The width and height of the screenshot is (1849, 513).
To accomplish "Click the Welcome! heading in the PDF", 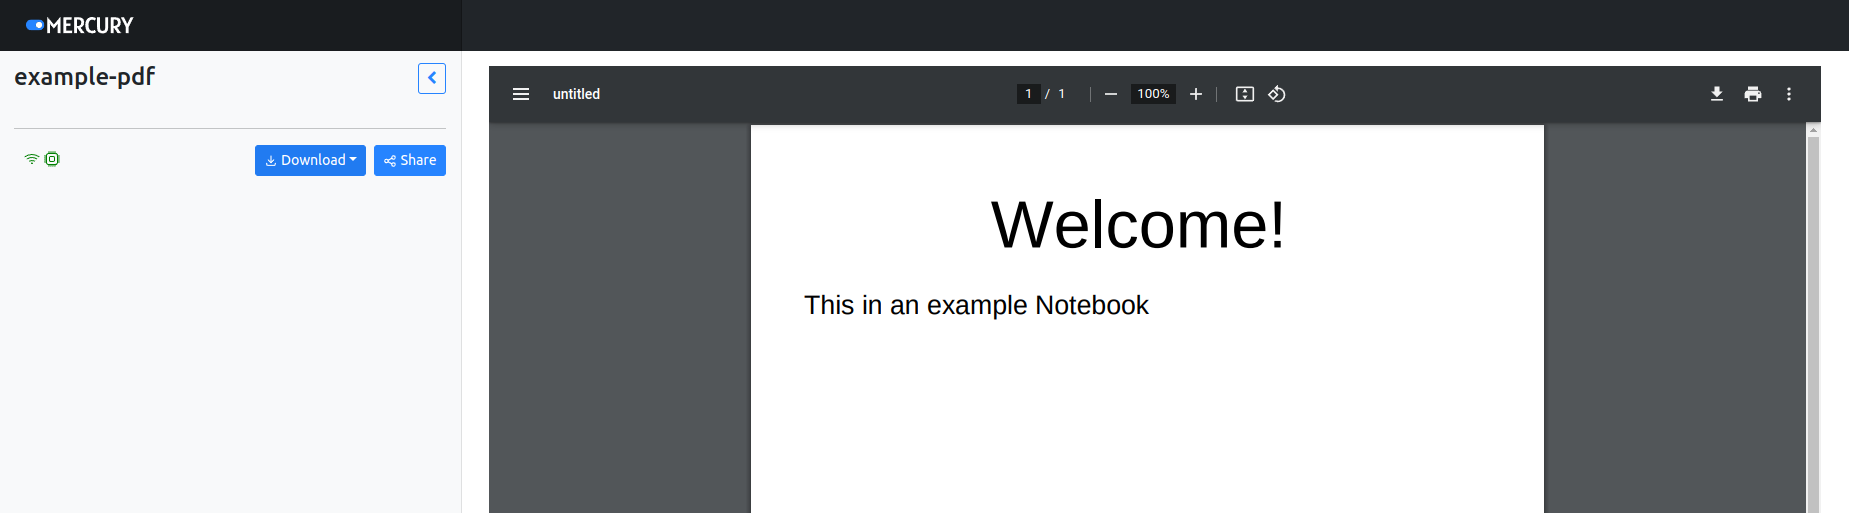I will [x=1137, y=225].
